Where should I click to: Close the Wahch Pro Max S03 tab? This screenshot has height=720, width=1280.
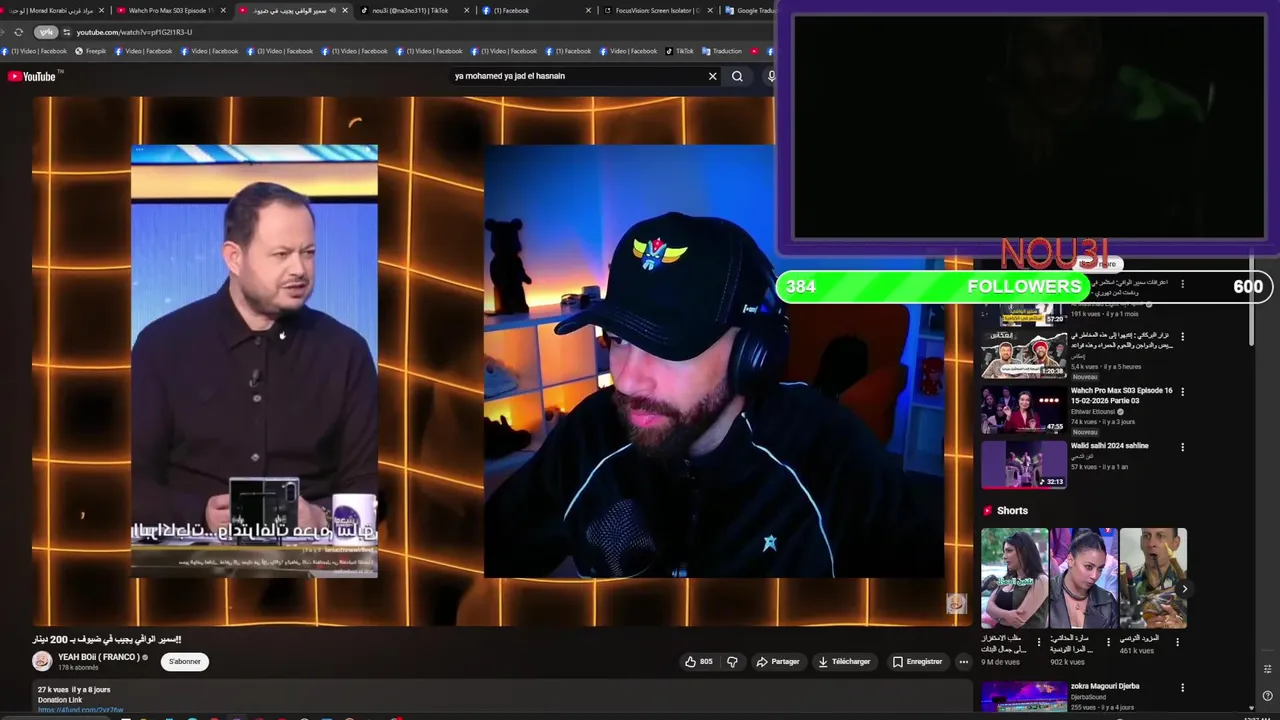223,10
